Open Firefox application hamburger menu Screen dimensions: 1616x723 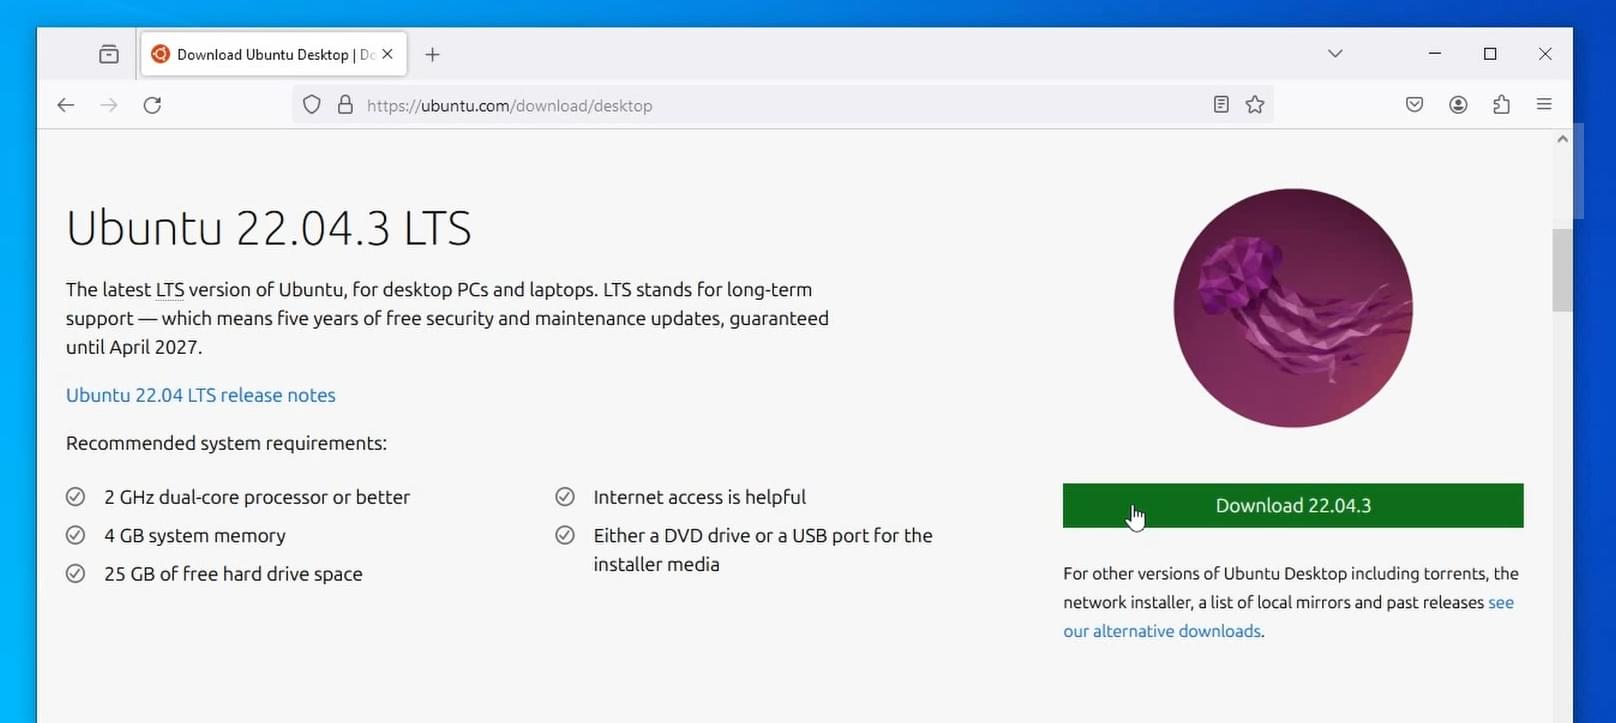tap(1544, 105)
